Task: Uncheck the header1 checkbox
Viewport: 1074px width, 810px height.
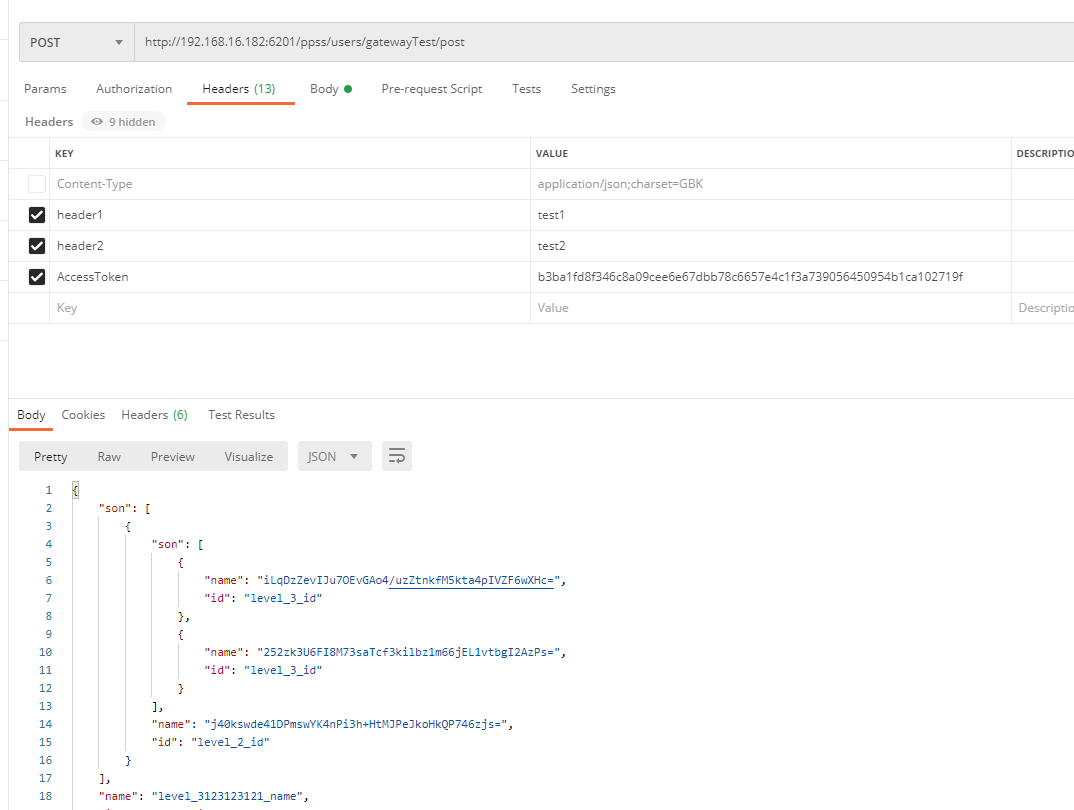Action: click(x=37, y=215)
